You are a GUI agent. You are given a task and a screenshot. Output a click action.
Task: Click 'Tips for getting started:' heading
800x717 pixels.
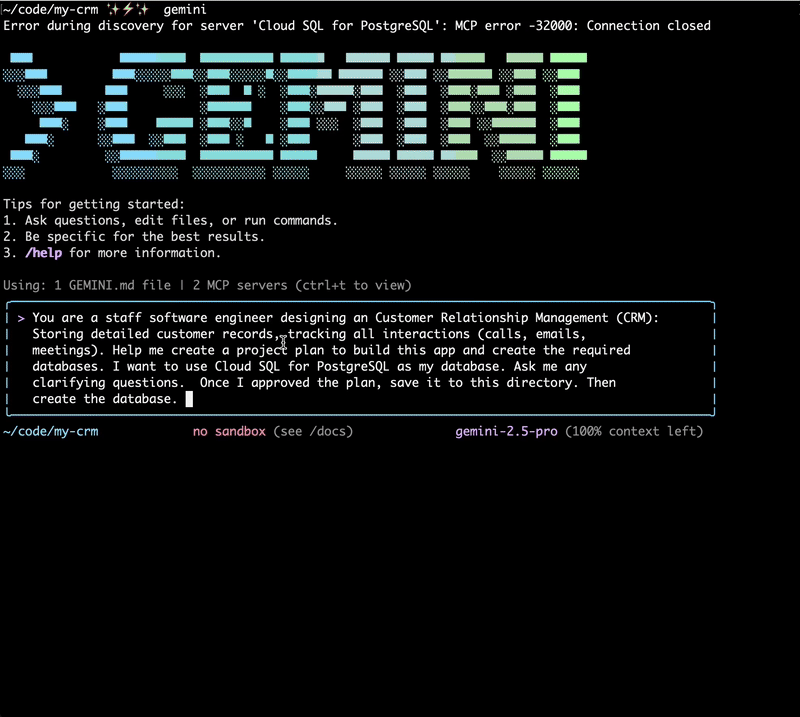[x=94, y=205]
